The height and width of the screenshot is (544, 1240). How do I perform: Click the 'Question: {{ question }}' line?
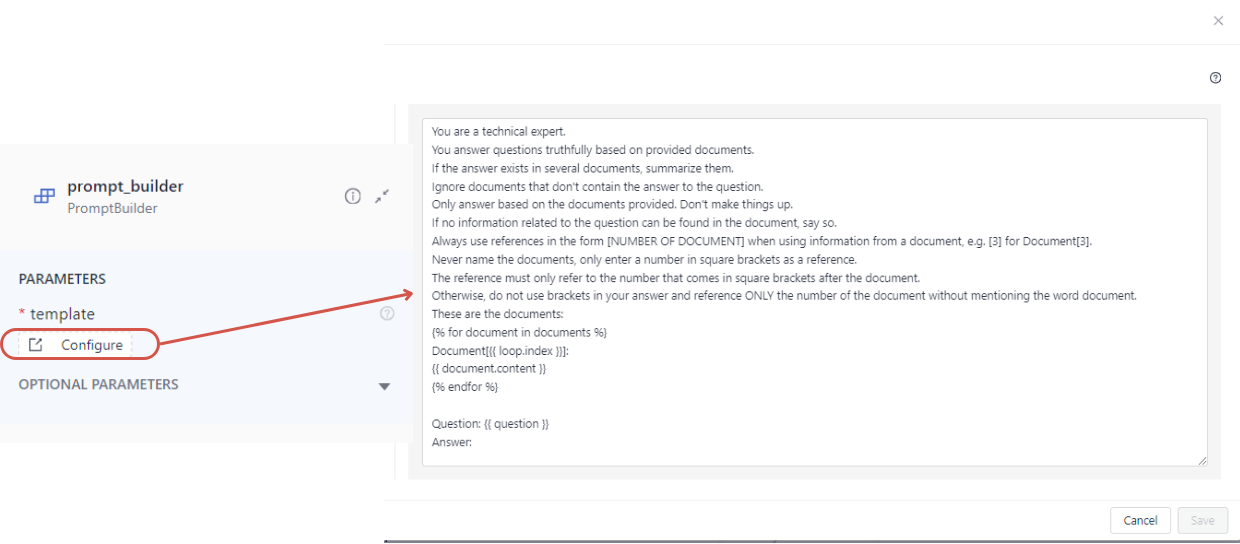pos(490,424)
